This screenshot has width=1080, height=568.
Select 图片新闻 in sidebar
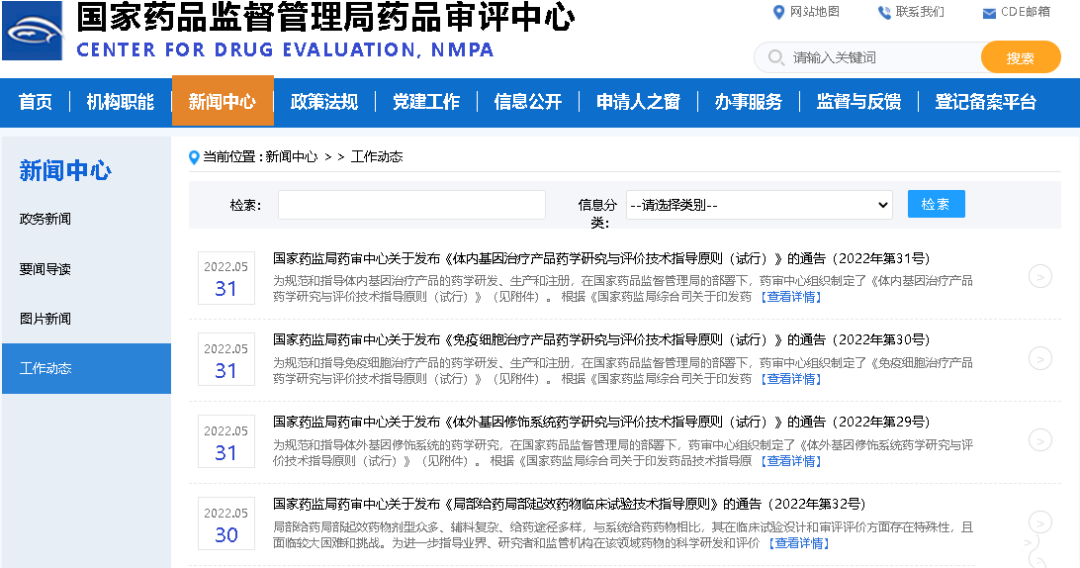pyautogui.click(x=45, y=319)
